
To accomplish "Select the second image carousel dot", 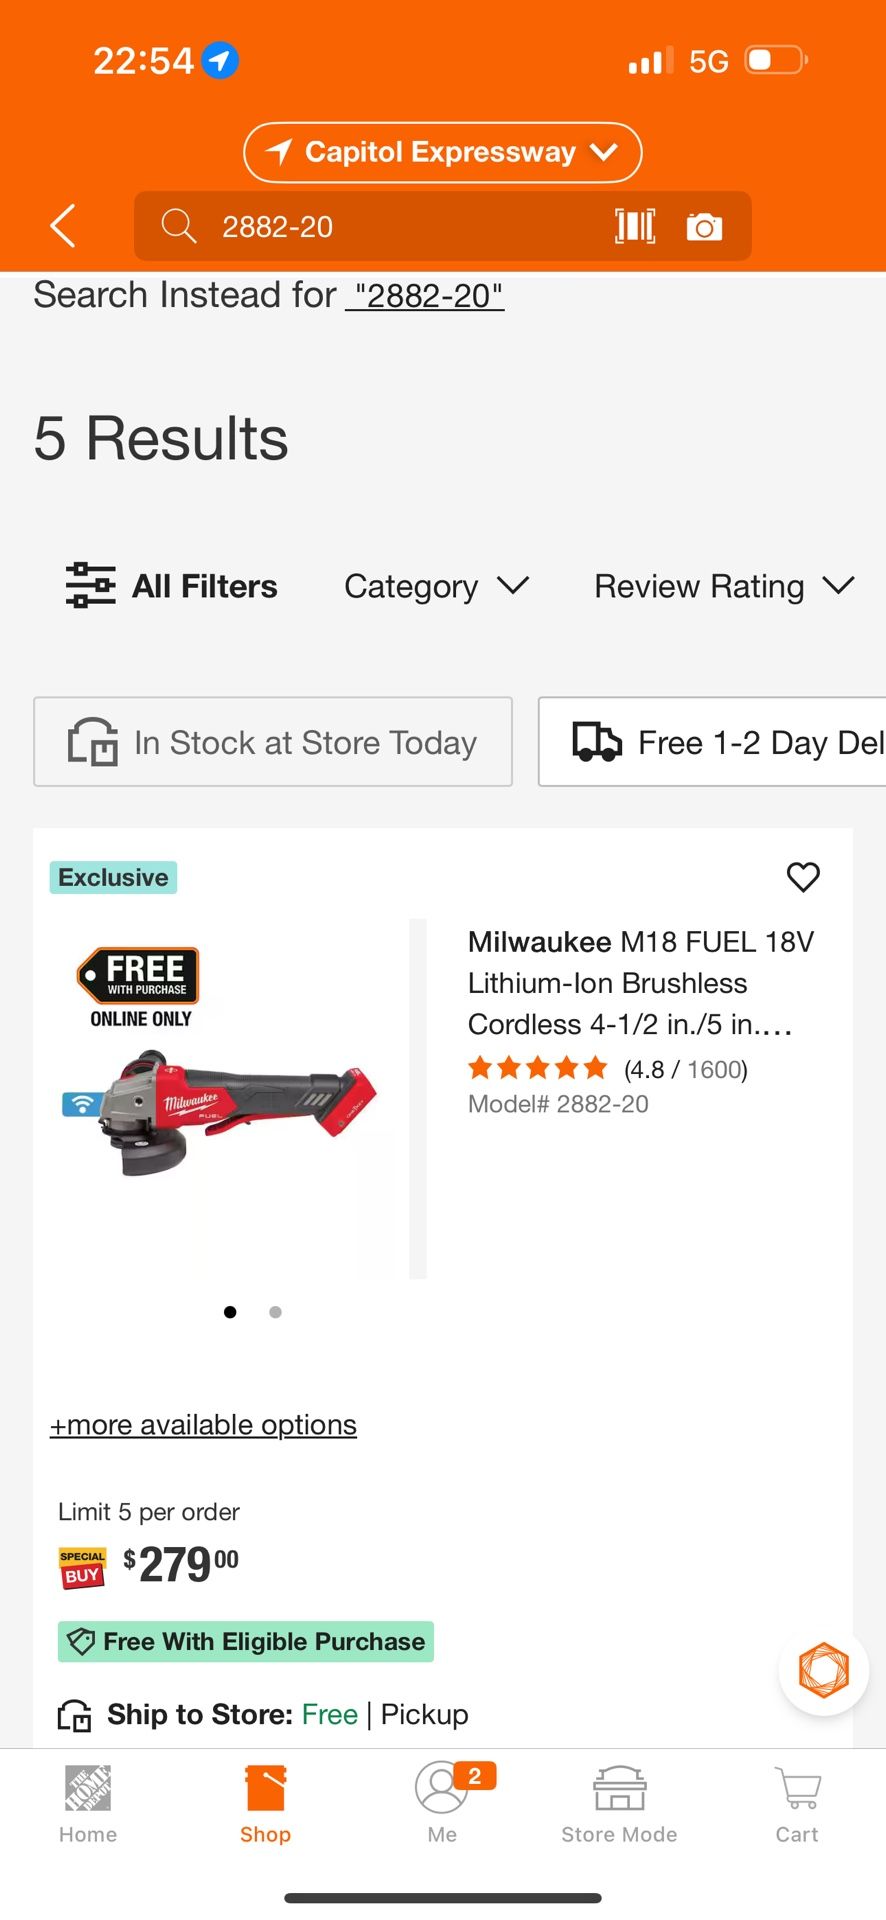I will pyautogui.click(x=275, y=1312).
